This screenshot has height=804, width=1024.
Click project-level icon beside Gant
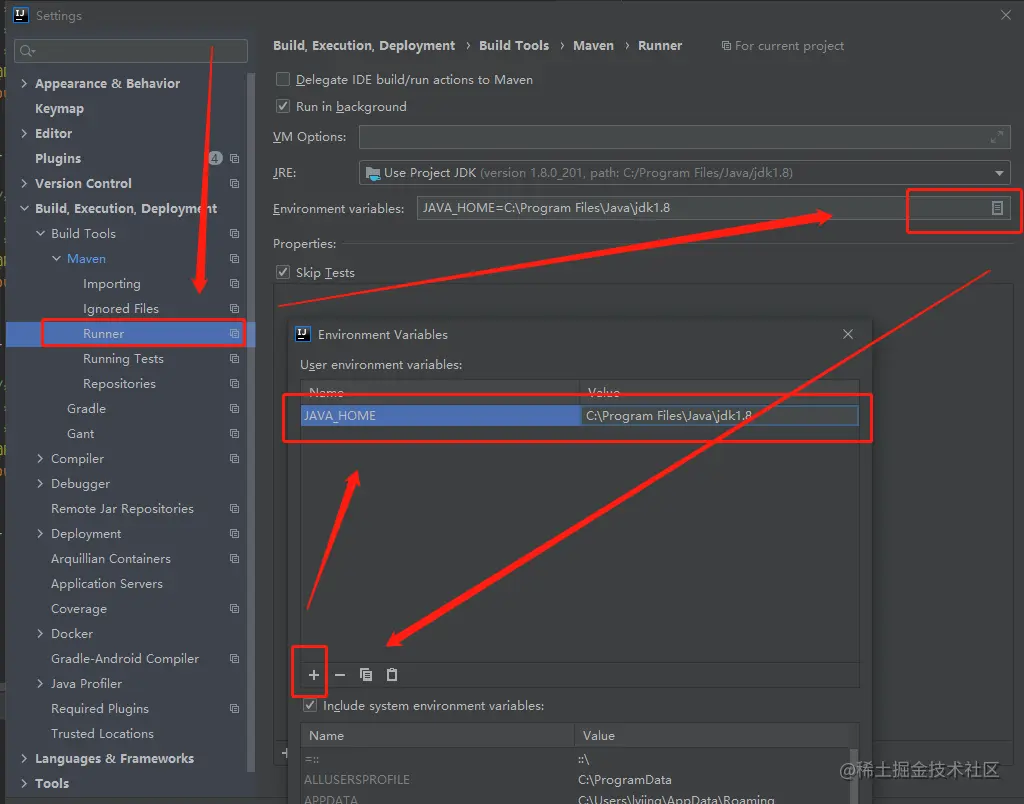[234, 434]
